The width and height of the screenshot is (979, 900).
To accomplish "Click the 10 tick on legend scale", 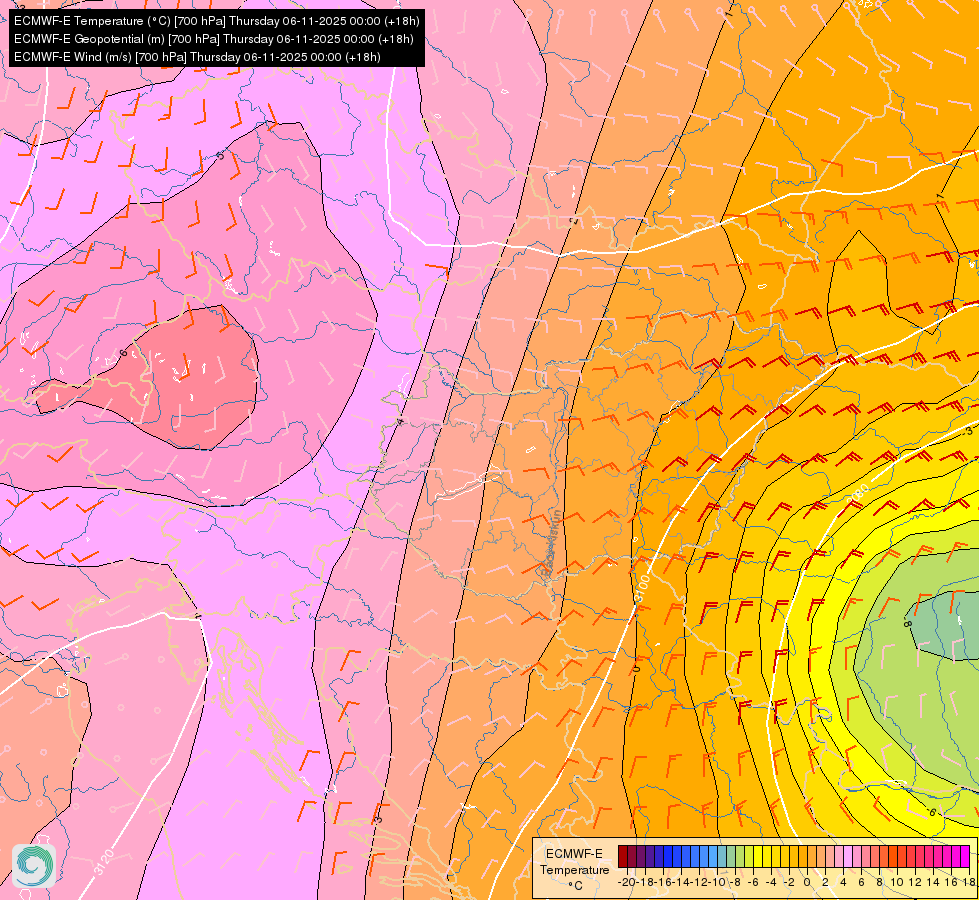I will point(897,882).
